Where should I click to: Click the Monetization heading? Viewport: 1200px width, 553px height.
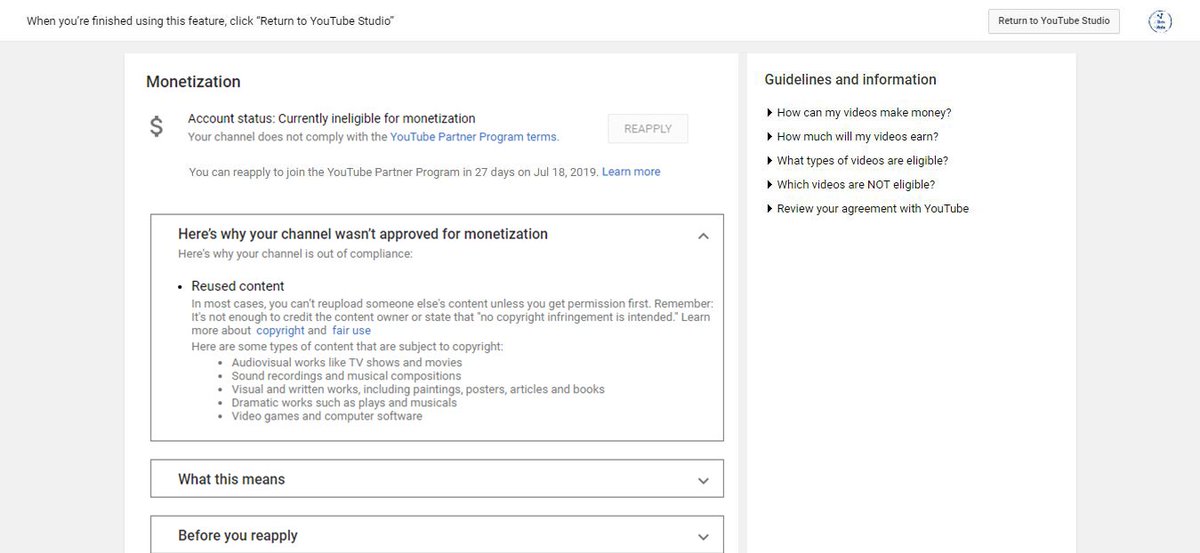click(193, 82)
